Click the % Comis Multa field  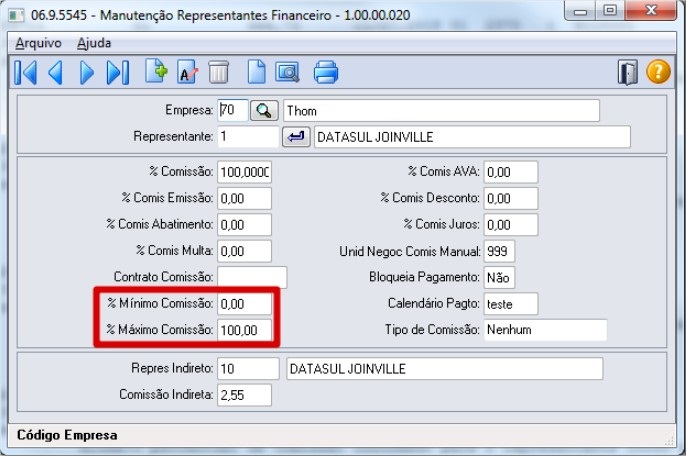pyautogui.click(x=244, y=251)
